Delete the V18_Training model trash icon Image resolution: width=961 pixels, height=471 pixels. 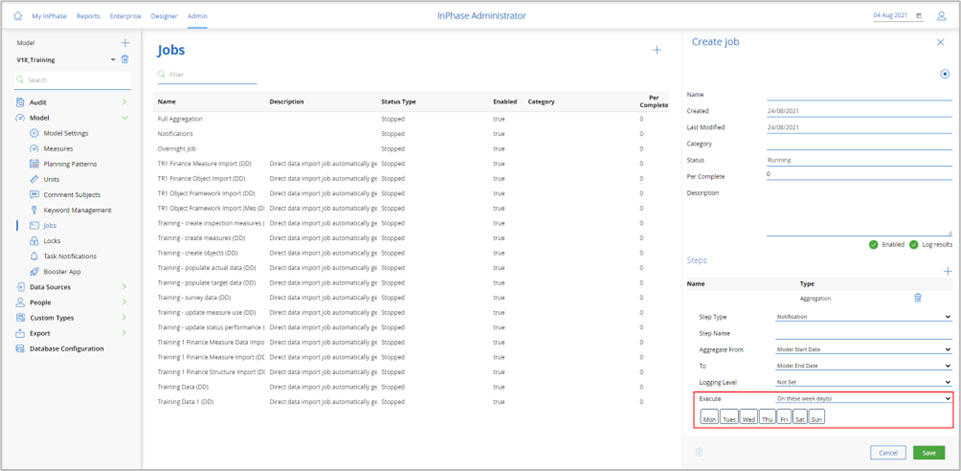(125, 59)
